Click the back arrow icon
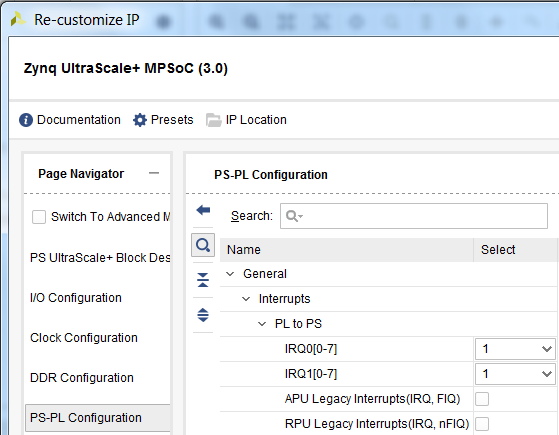 [x=203, y=210]
